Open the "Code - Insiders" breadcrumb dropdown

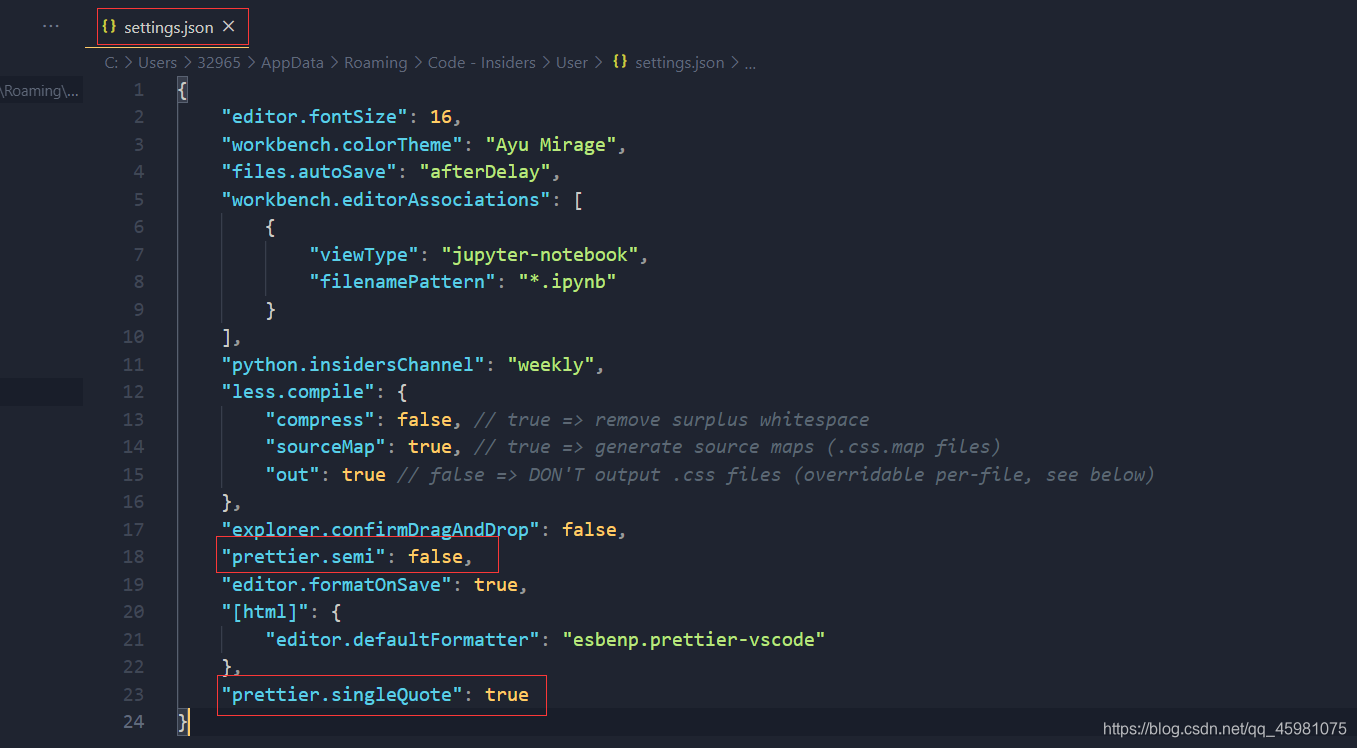point(482,61)
